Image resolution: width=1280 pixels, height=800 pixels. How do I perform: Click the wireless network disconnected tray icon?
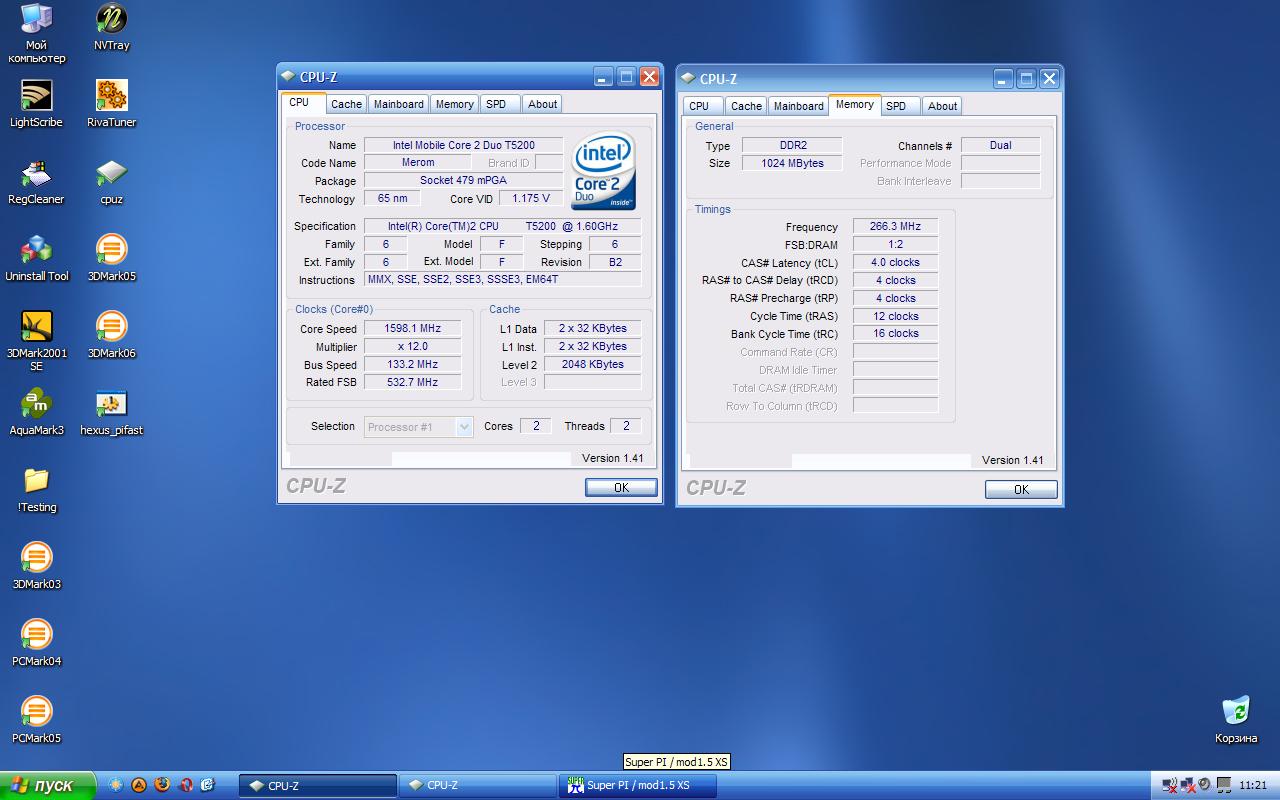(1170, 786)
